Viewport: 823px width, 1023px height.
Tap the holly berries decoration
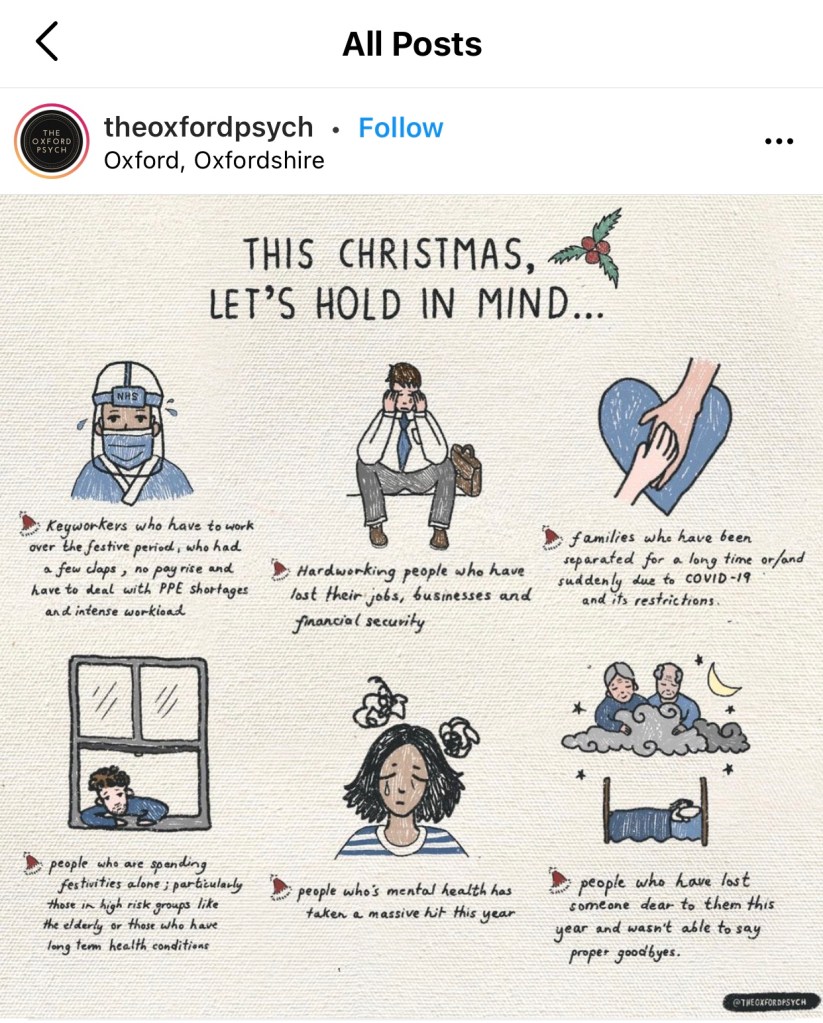tap(587, 246)
